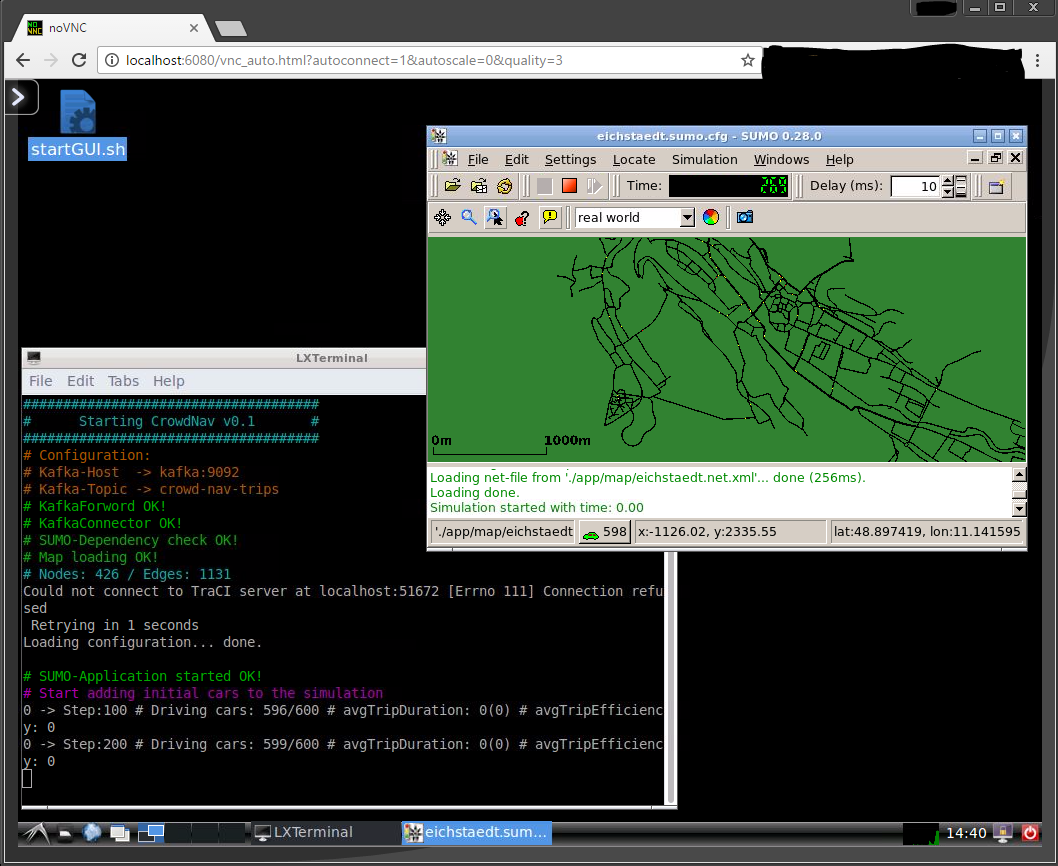Open SUMO File menu

coord(478,159)
